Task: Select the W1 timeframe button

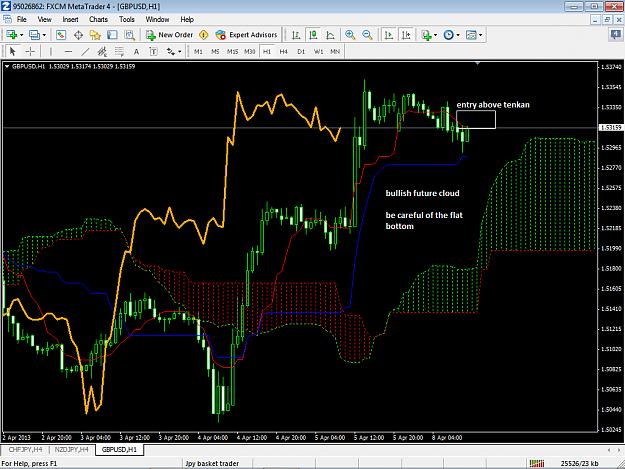Action: pos(318,51)
